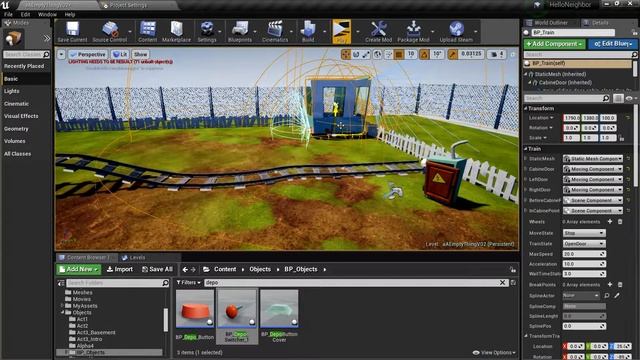
Task: Click the SplineActor magnifier browse icon
Action: point(607,295)
